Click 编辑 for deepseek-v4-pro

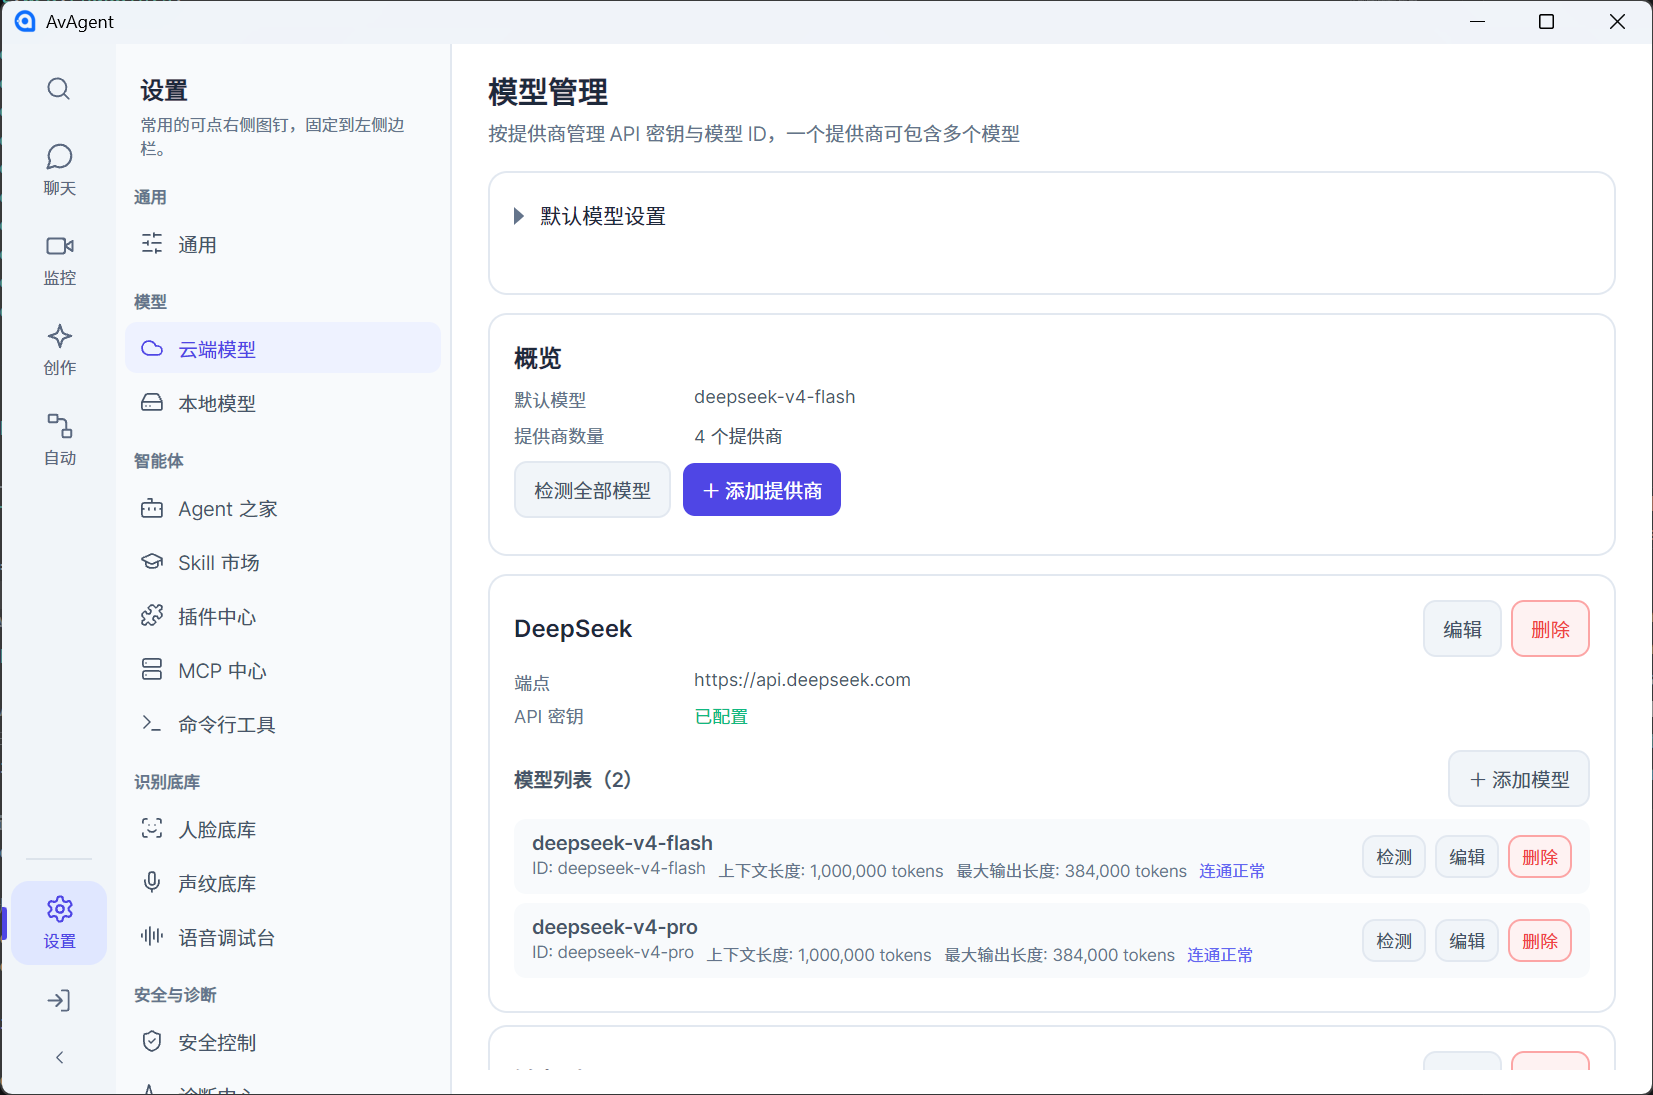(1467, 941)
